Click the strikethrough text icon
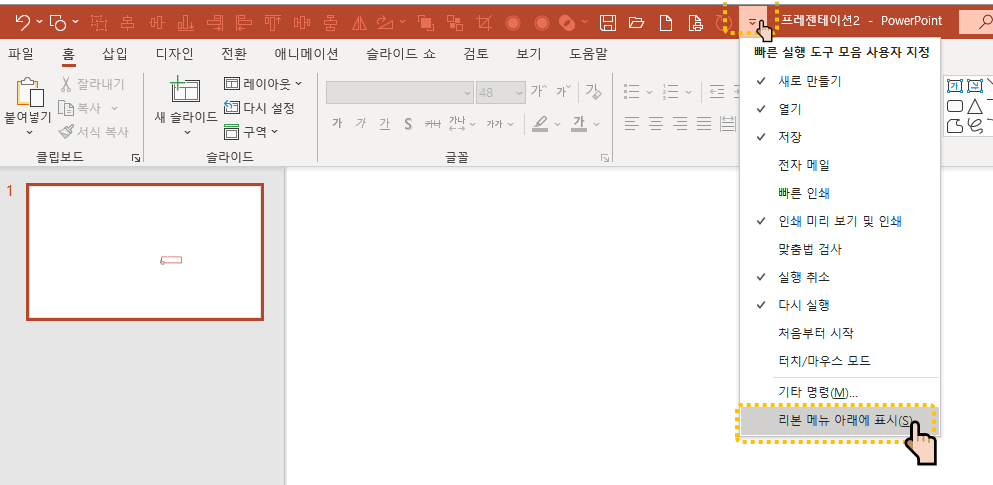 point(432,123)
